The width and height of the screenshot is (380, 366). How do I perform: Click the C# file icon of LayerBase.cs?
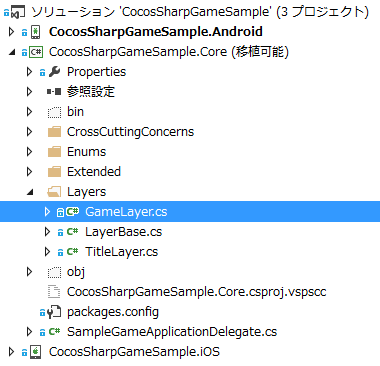[72, 232]
